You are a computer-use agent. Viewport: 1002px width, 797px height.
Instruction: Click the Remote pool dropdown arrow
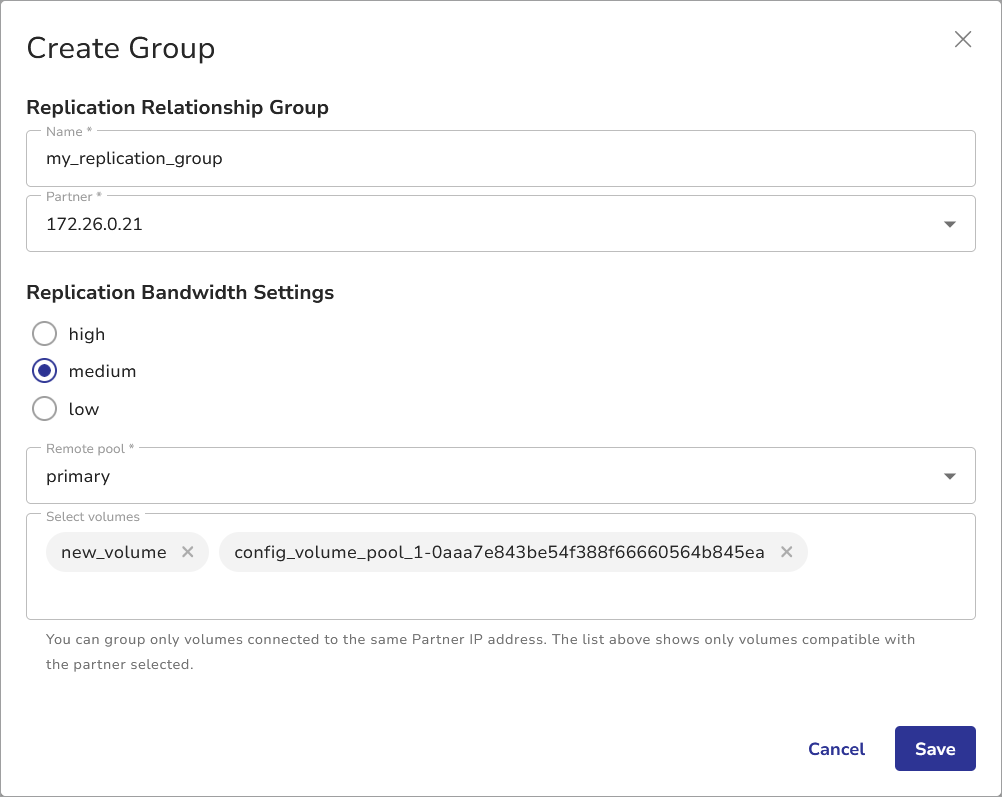point(950,476)
